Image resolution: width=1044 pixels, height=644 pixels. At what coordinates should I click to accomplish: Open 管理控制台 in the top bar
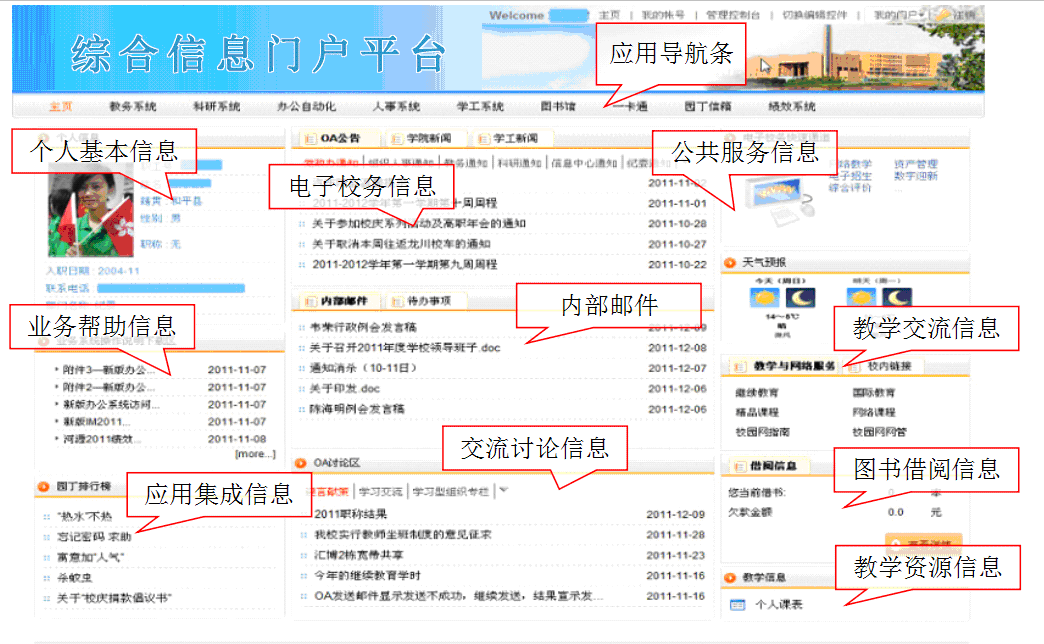click(x=732, y=15)
